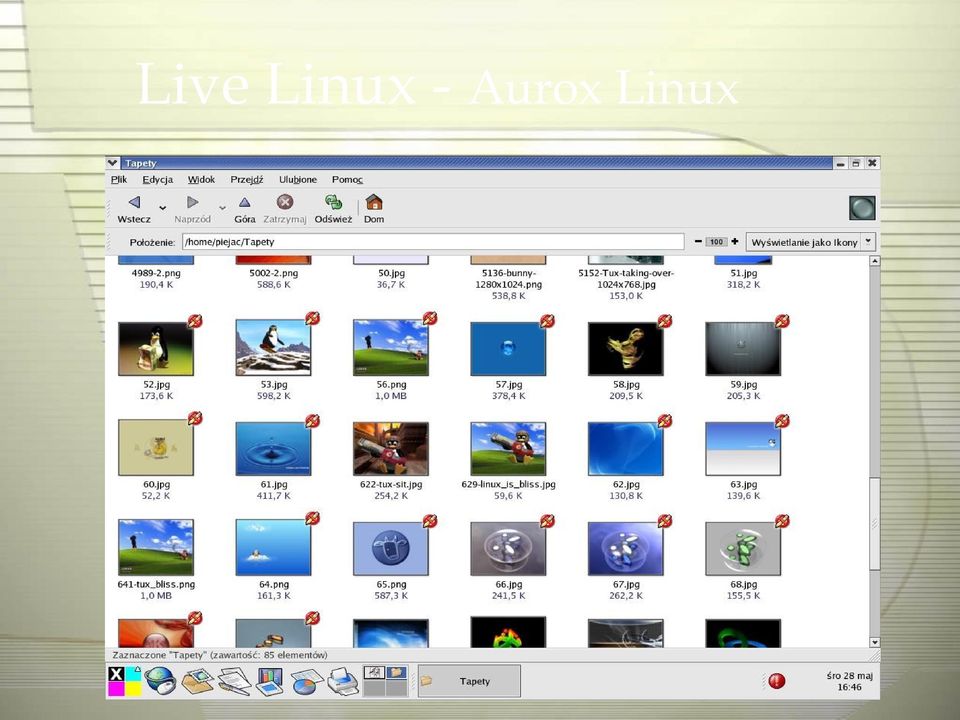The image size is (960, 720).
Task: Click the file name 62.jpg
Action: click(626, 484)
